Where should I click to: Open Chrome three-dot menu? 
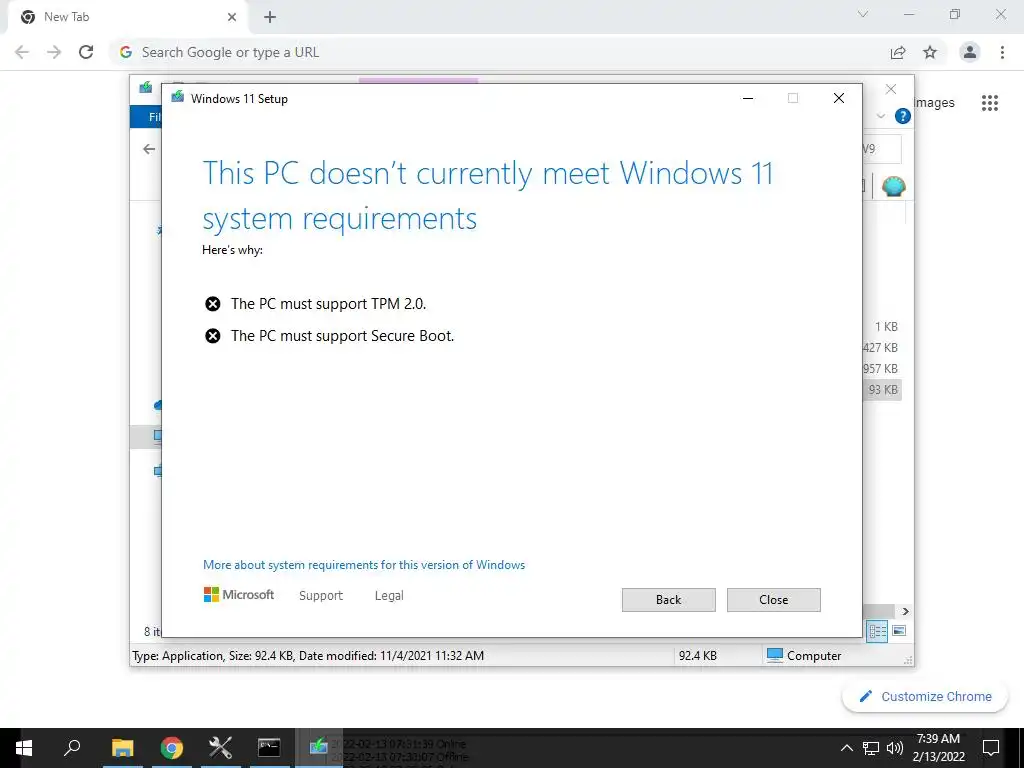1002,52
